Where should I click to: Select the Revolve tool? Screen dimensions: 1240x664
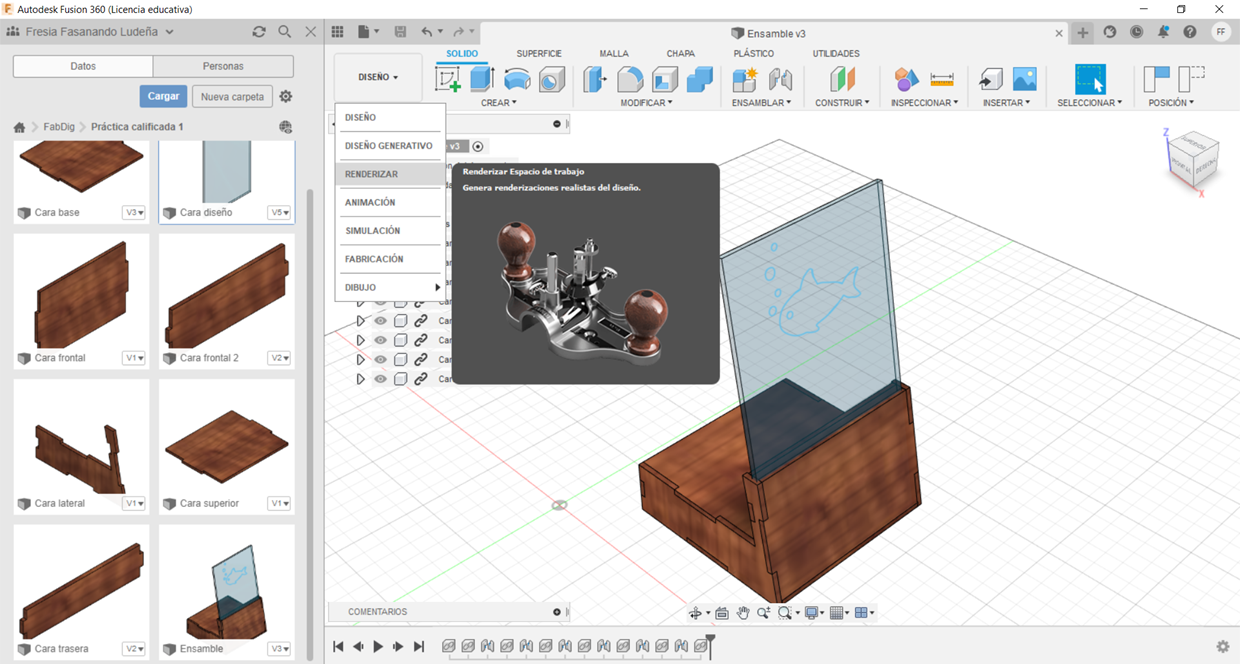click(x=517, y=79)
